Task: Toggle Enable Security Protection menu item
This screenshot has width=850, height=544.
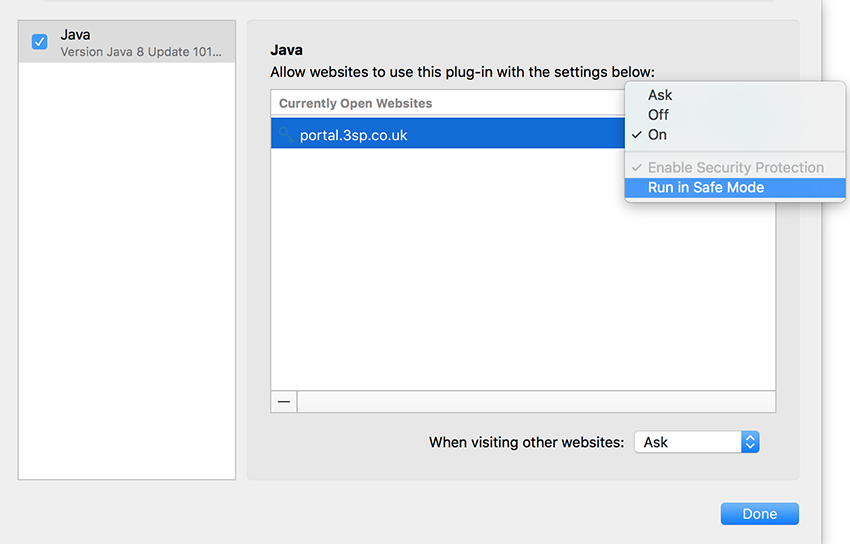Action: 735,167
